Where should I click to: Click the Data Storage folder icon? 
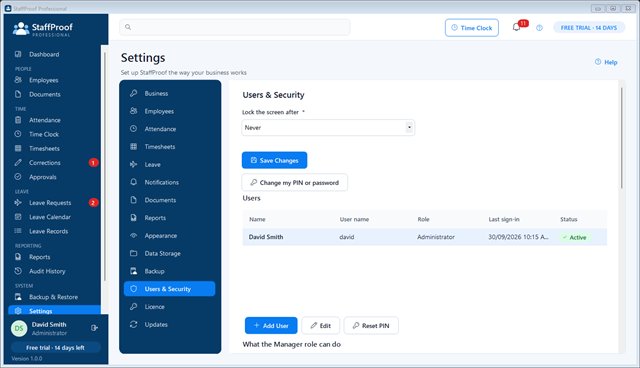[x=133, y=253]
